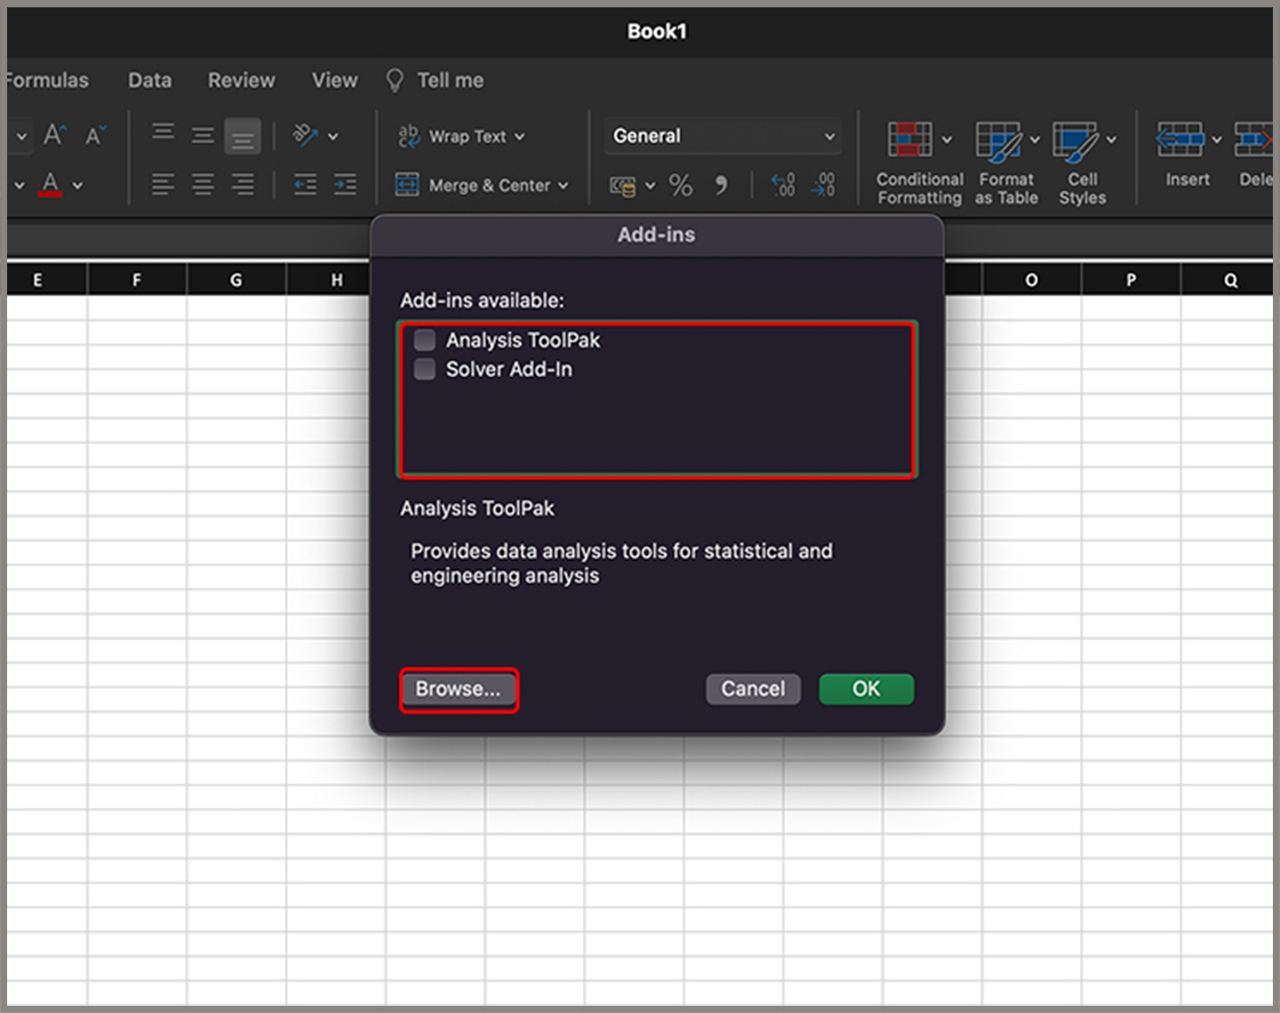1280x1013 pixels.
Task: Select the Analysis ToolPak list entry text
Action: coord(523,340)
